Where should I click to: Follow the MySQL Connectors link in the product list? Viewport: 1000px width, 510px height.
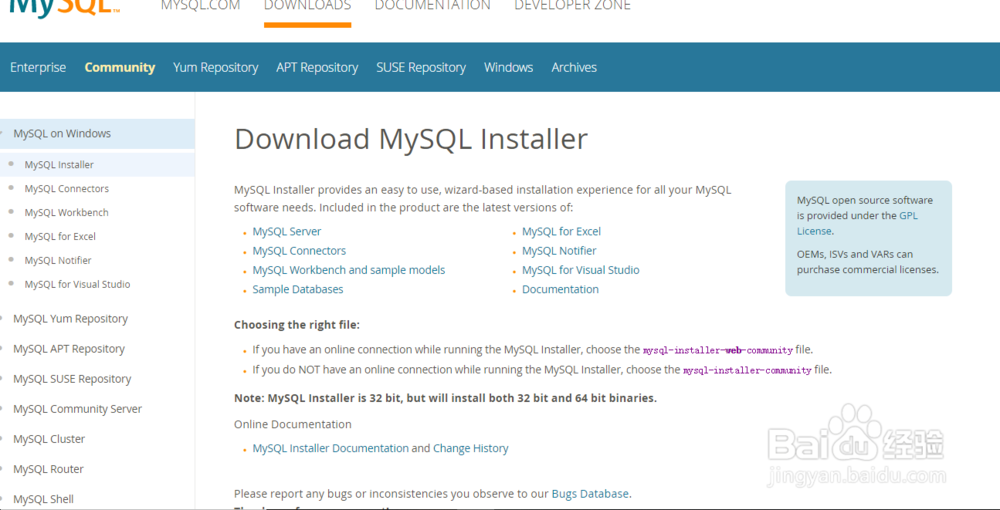[x=299, y=251]
